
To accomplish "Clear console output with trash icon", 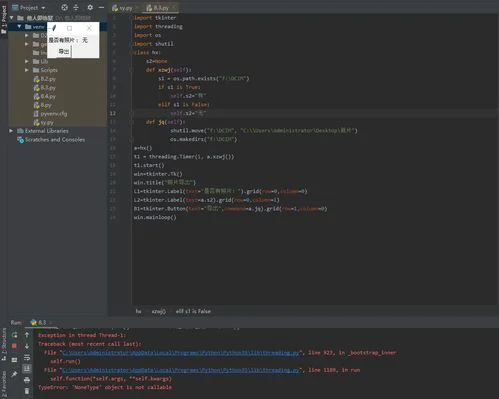I will [27, 391].
